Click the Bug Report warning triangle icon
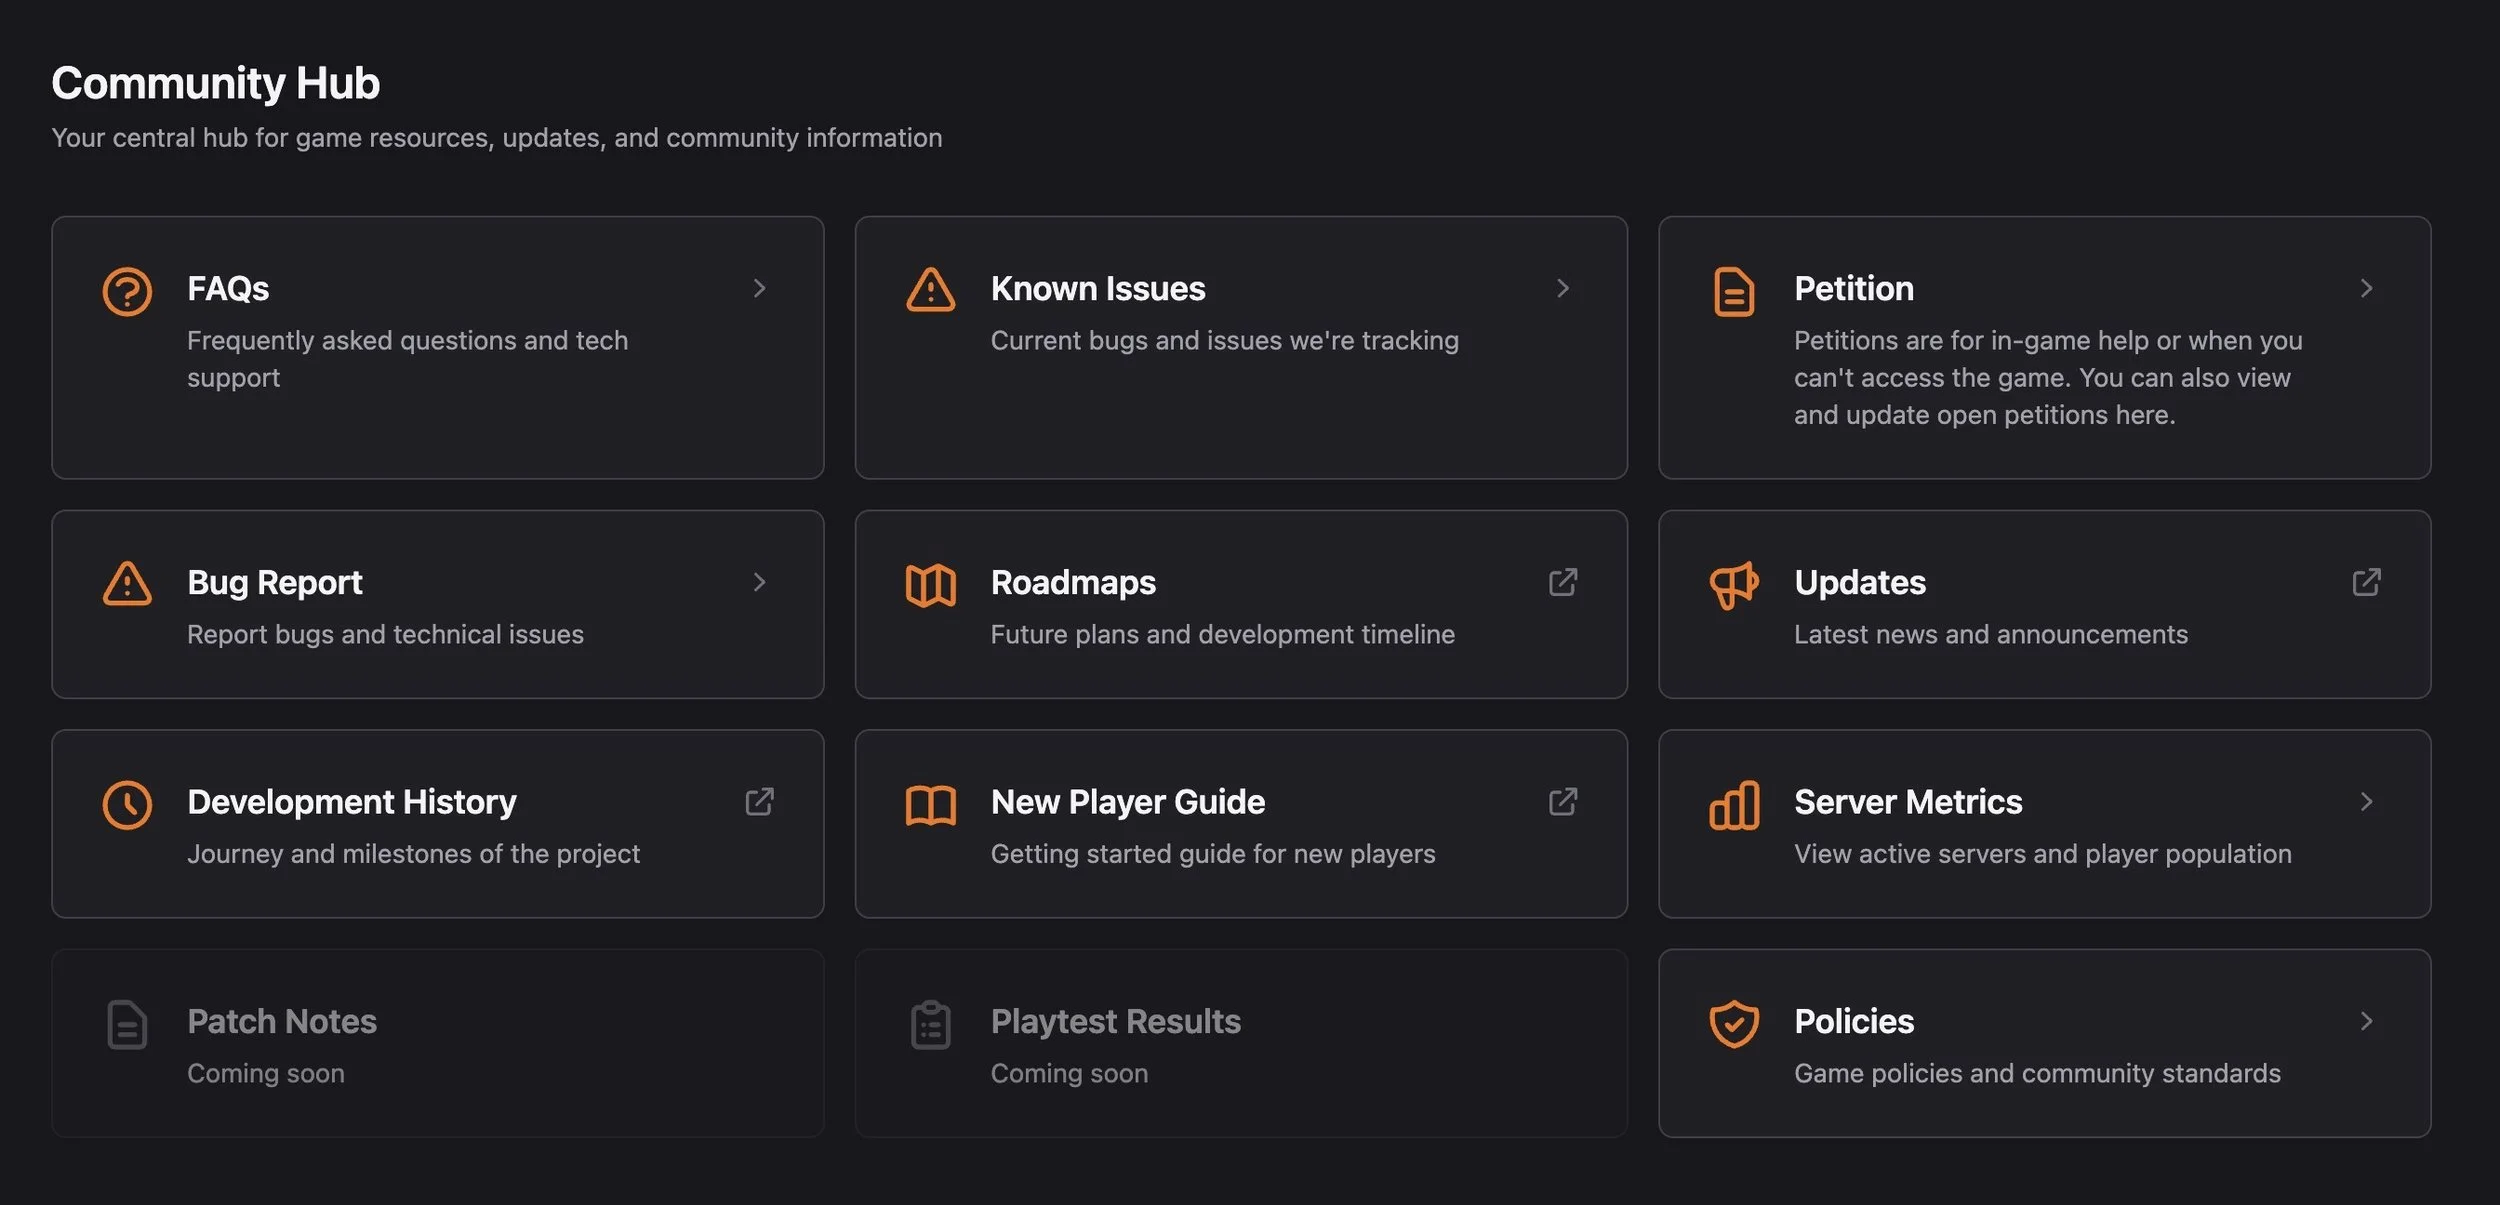Screen dimensions: 2500x1205 coord(127,584)
